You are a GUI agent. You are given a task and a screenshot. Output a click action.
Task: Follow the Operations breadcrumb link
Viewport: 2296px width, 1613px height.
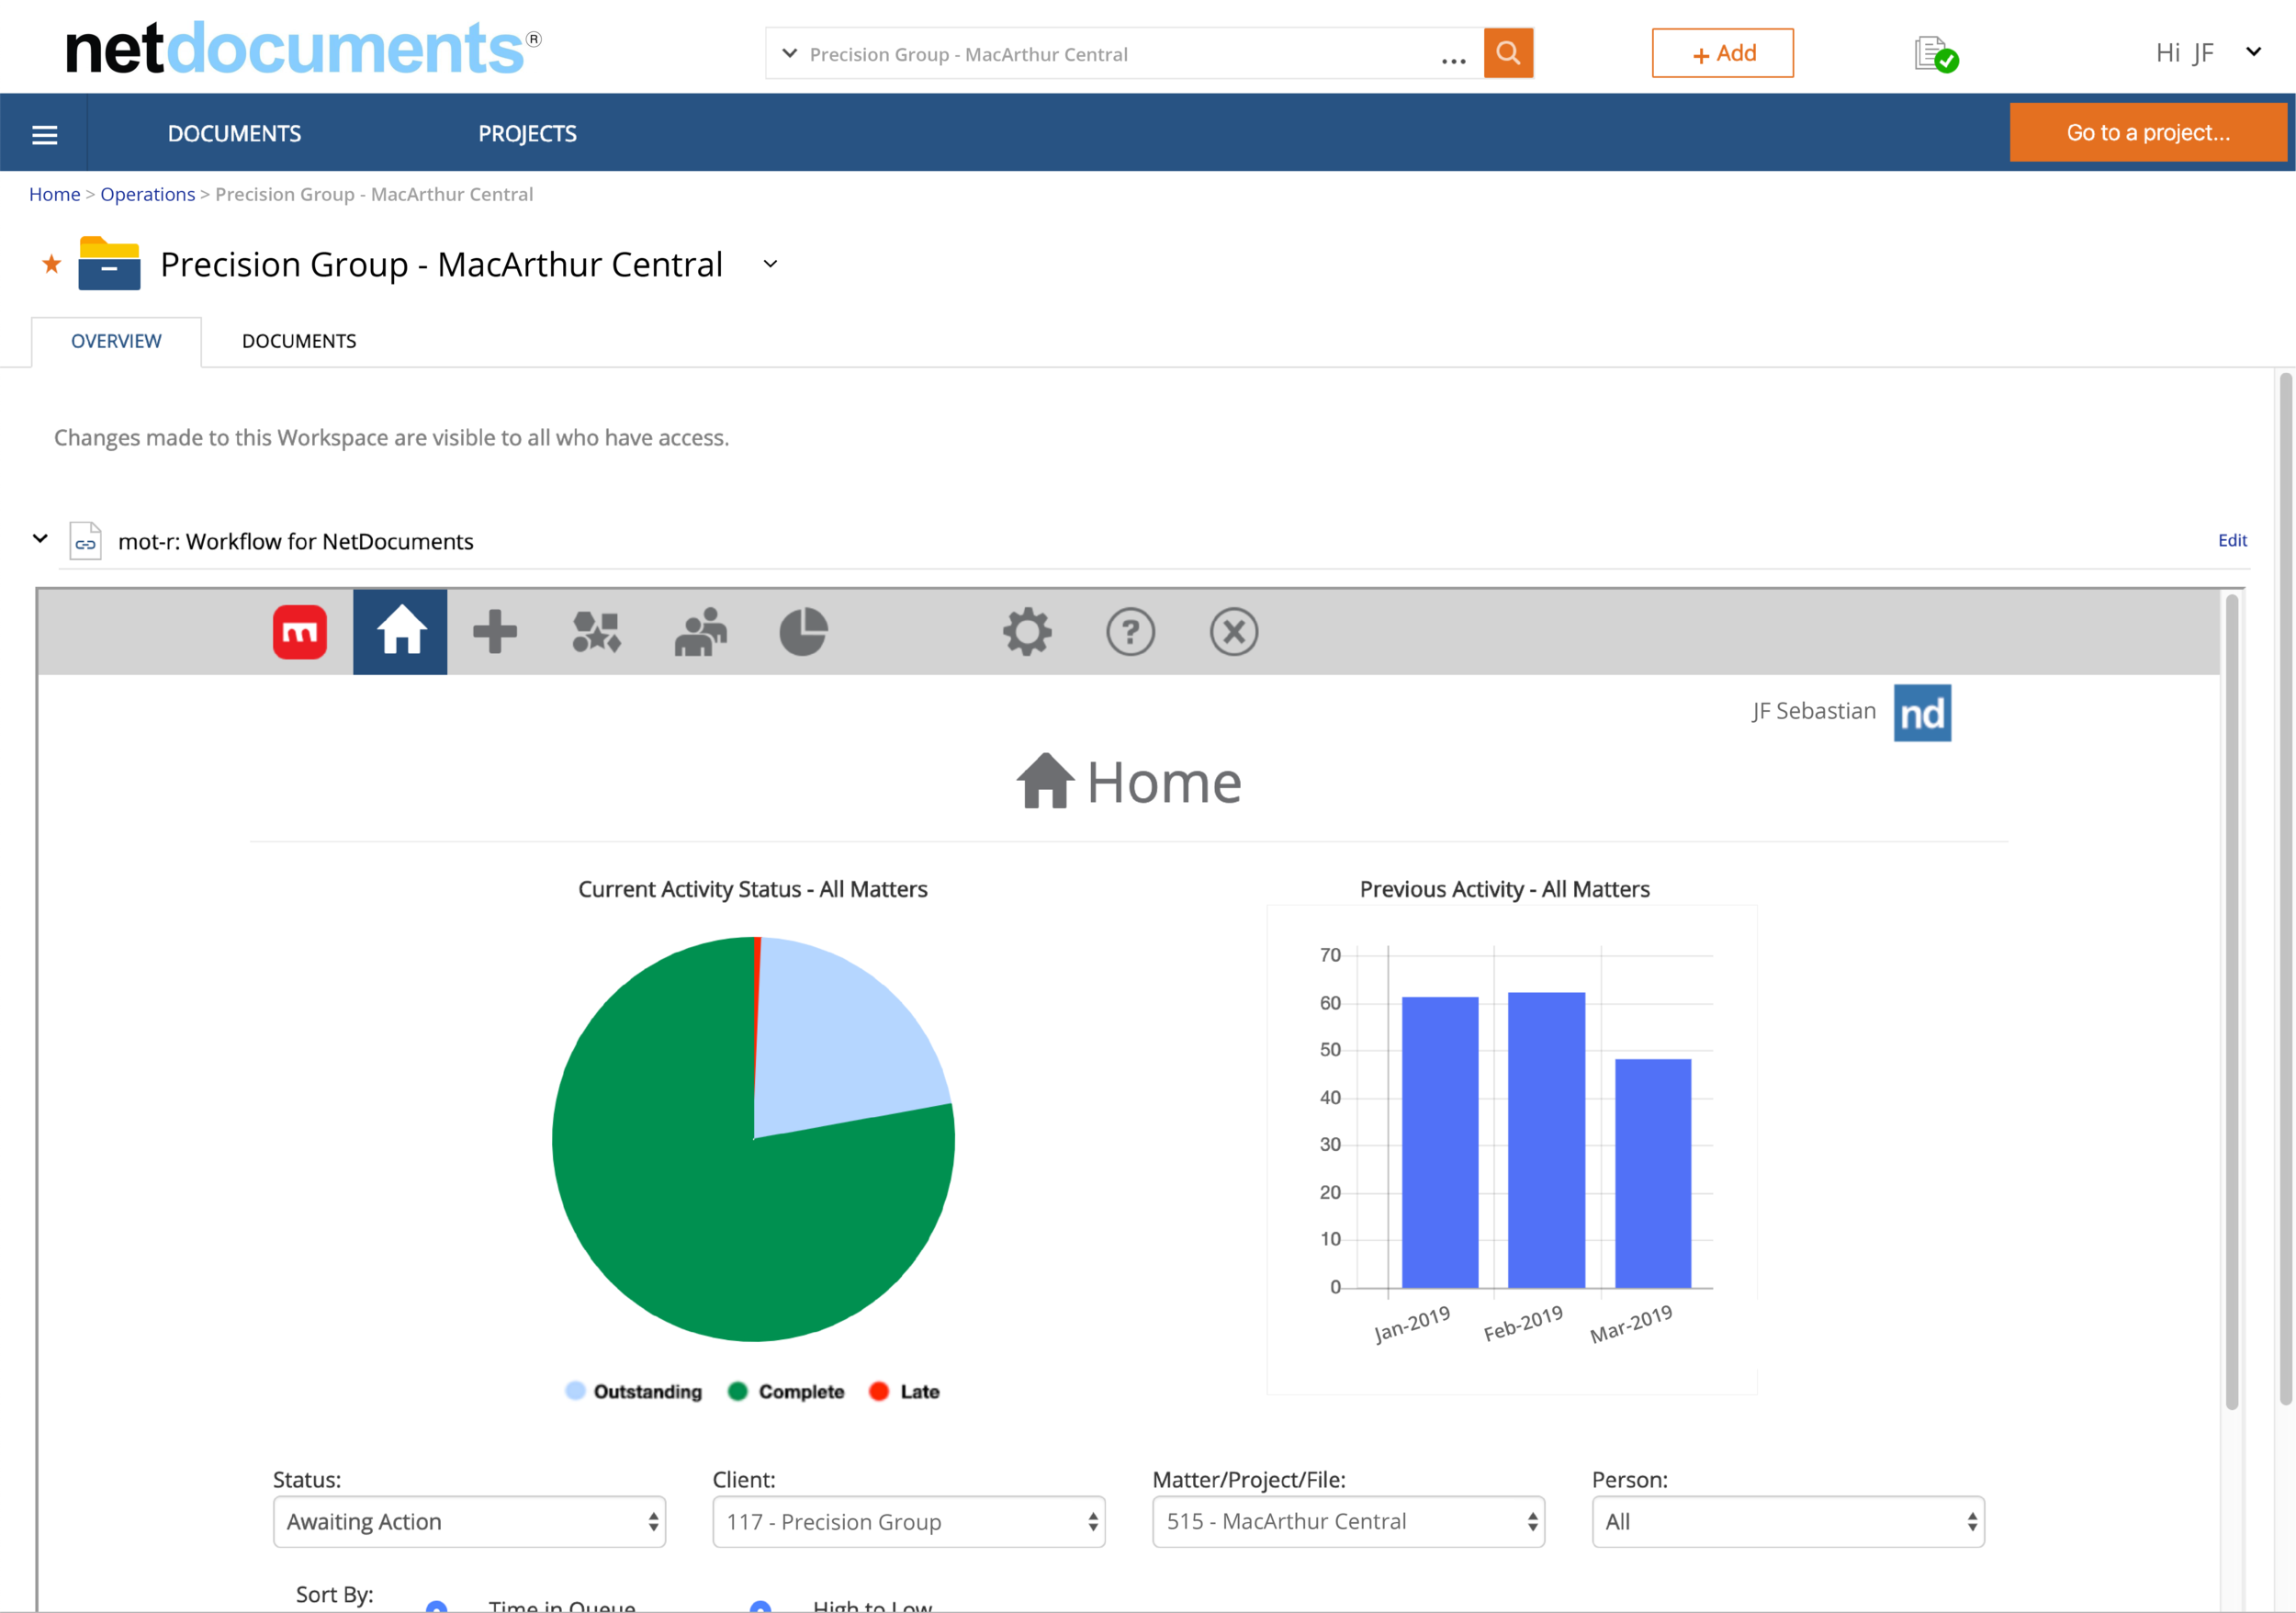pyautogui.click(x=147, y=194)
